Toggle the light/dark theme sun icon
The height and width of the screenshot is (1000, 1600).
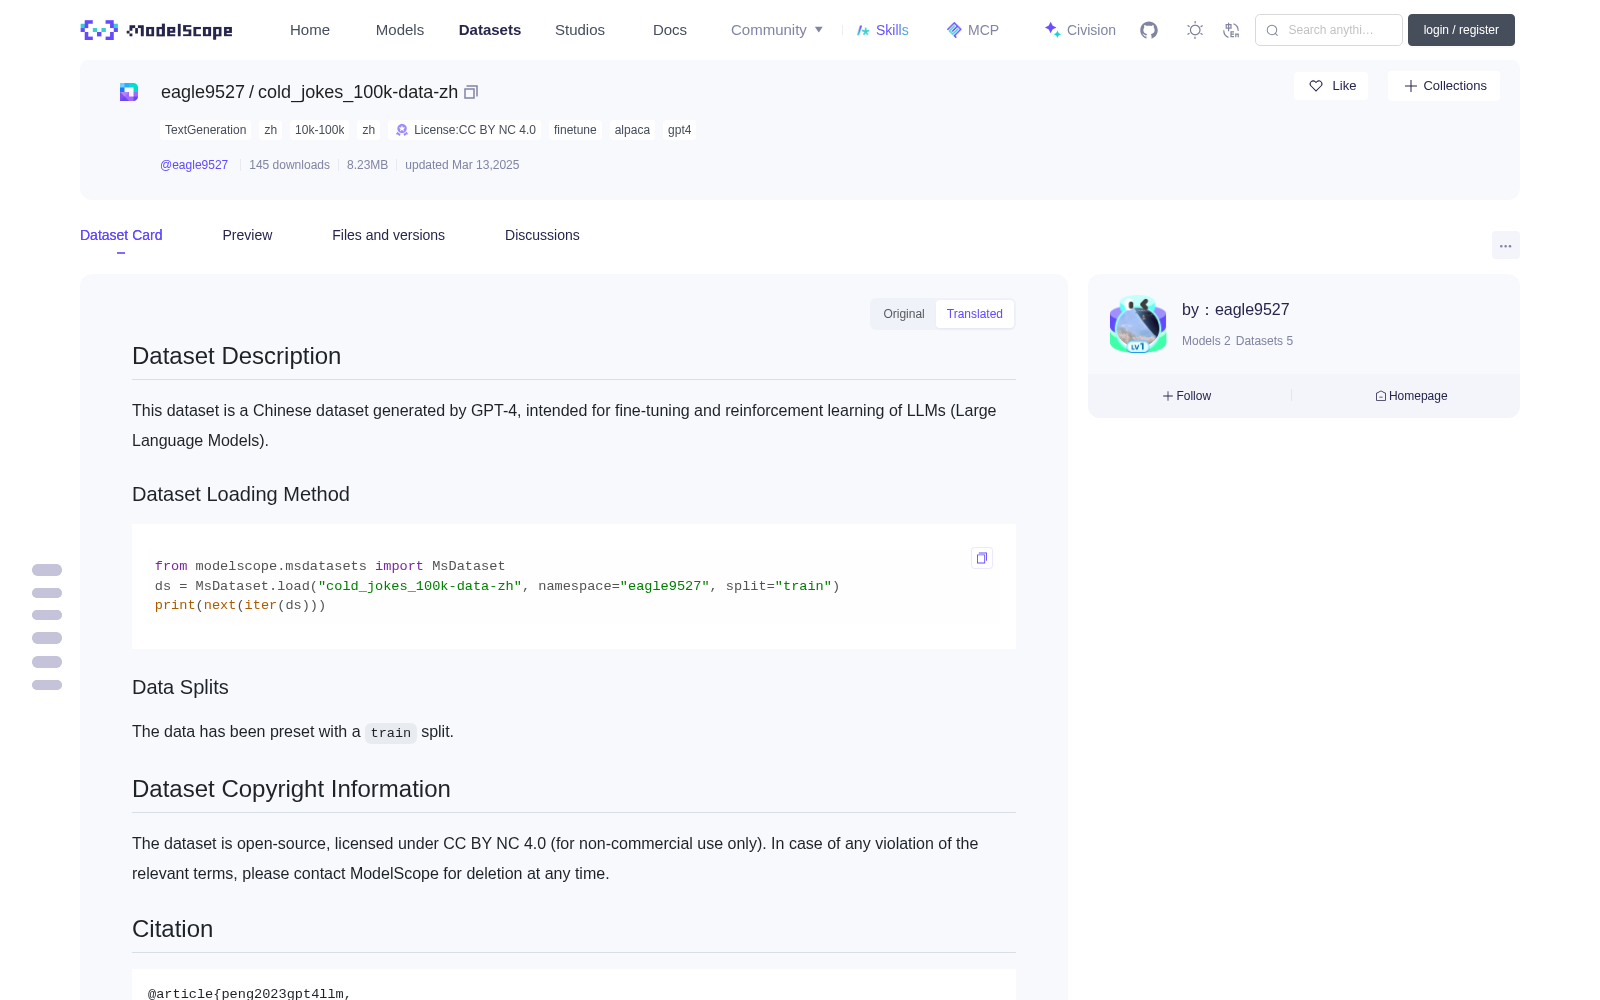point(1195,30)
